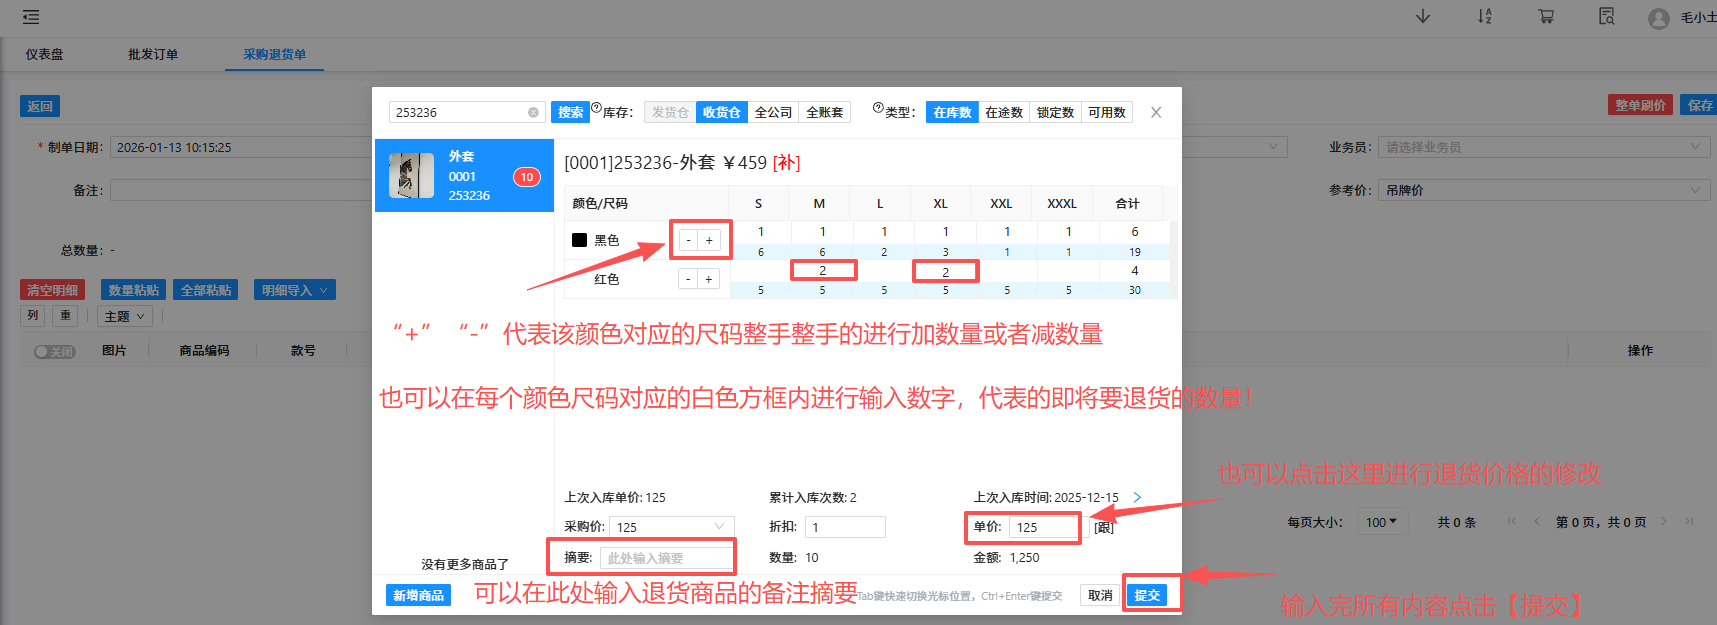Click the 摘要 summary input field
This screenshot has width=1717, height=625.
coord(666,558)
